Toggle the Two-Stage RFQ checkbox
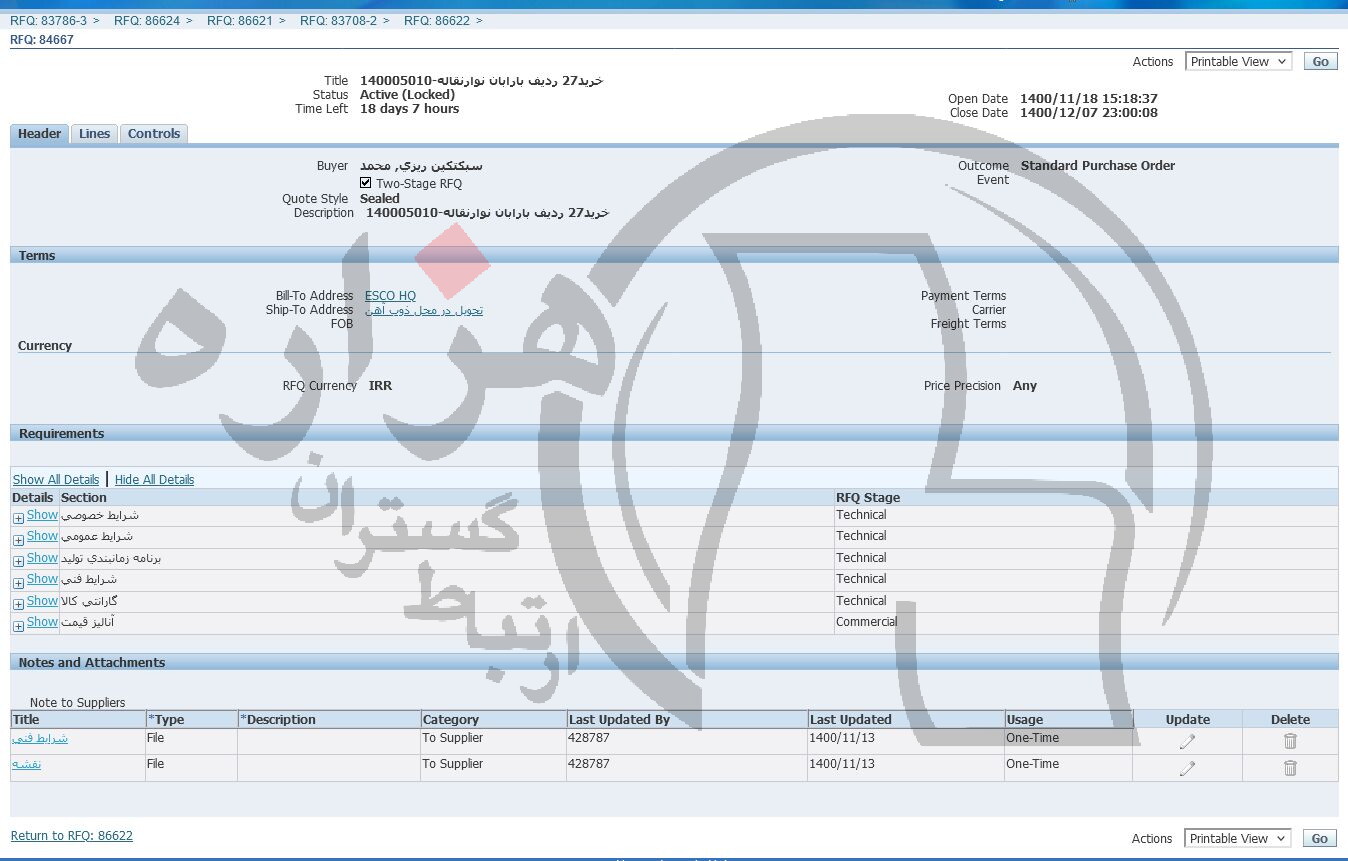This screenshot has width=1348, height=861. (x=366, y=183)
